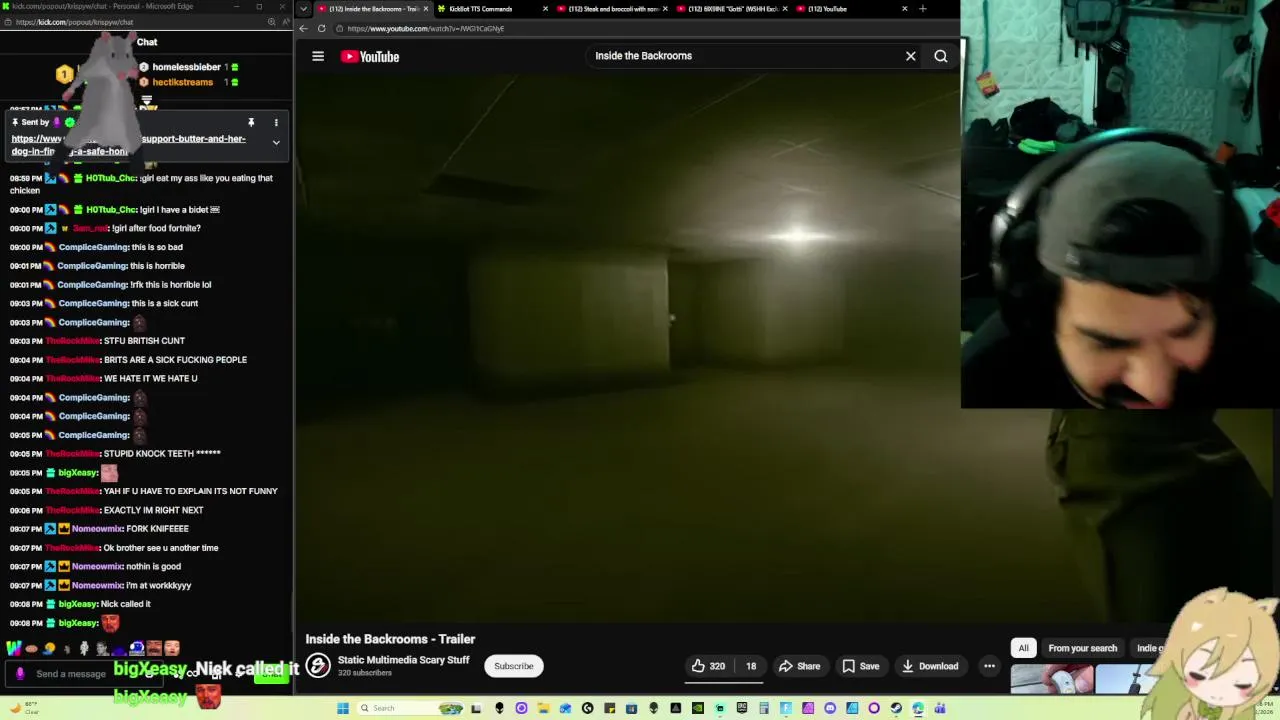The height and width of the screenshot is (720, 1280).
Task: Go to YouTube home via logo
Action: click(x=370, y=57)
